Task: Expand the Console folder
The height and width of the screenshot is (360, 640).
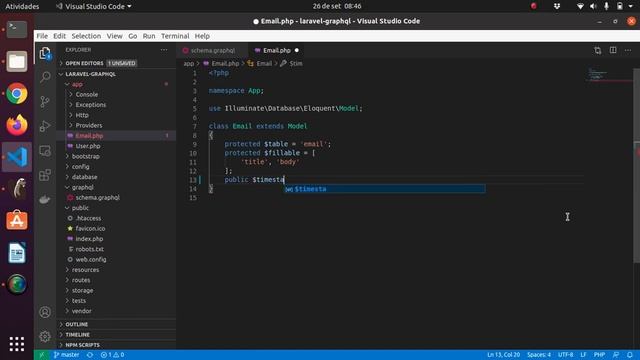Action: (87, 94)
